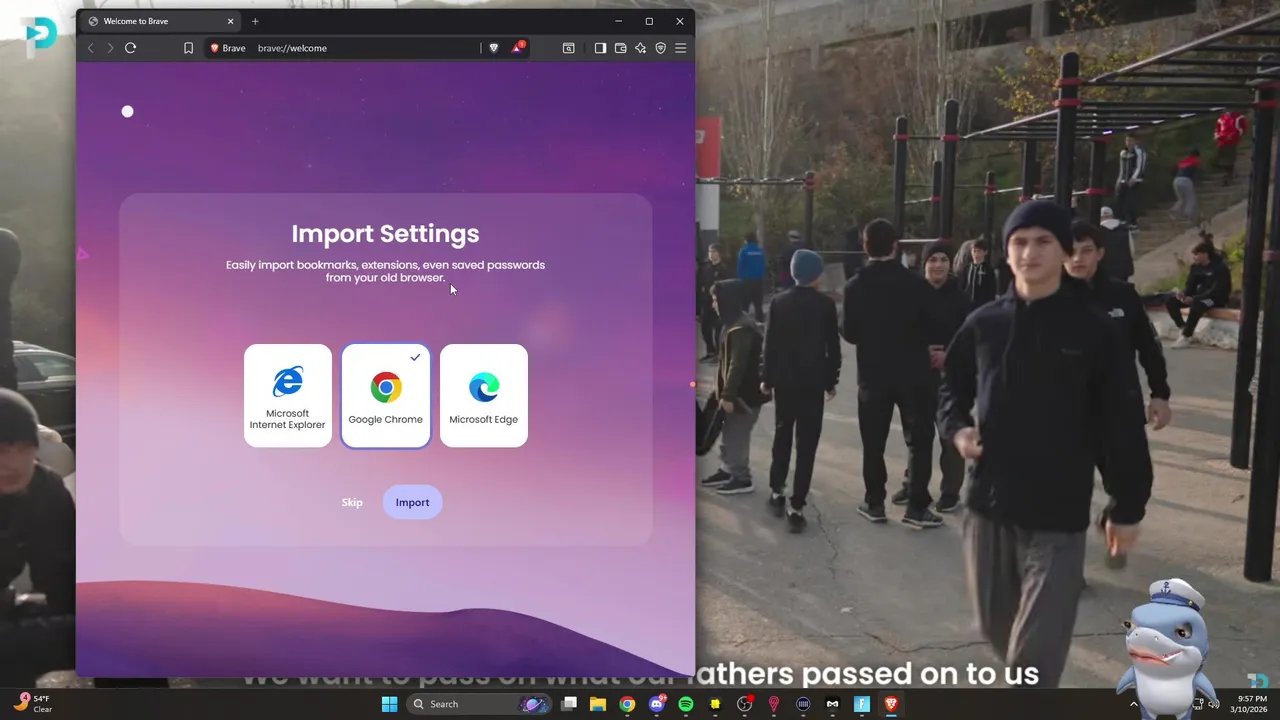This screenshot has height=720, width=1280.
Task: Open the network tray icon
Action: click(x=1196, y=704)
